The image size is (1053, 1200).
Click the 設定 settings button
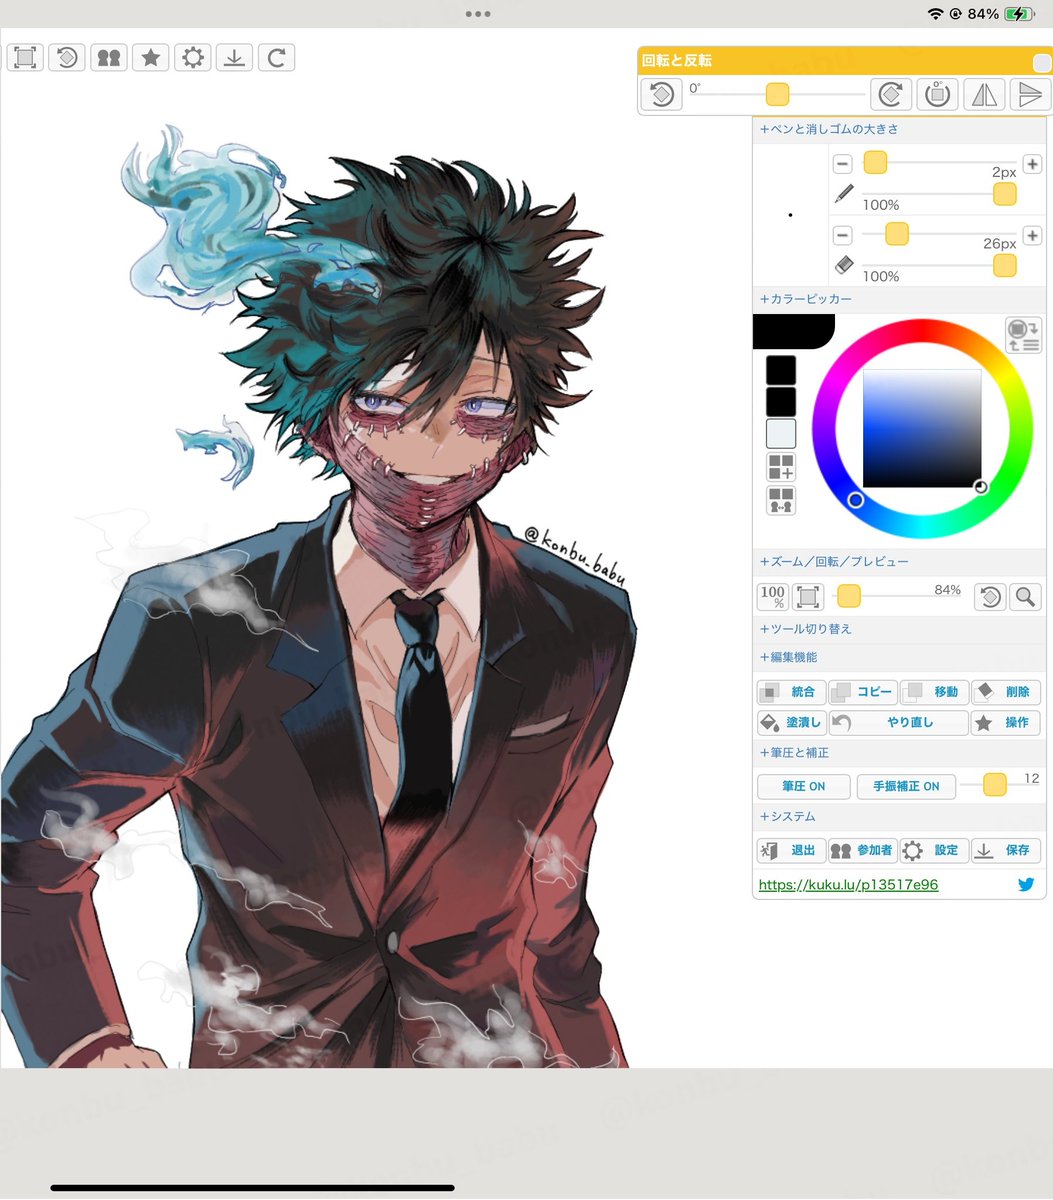(934, 850)
